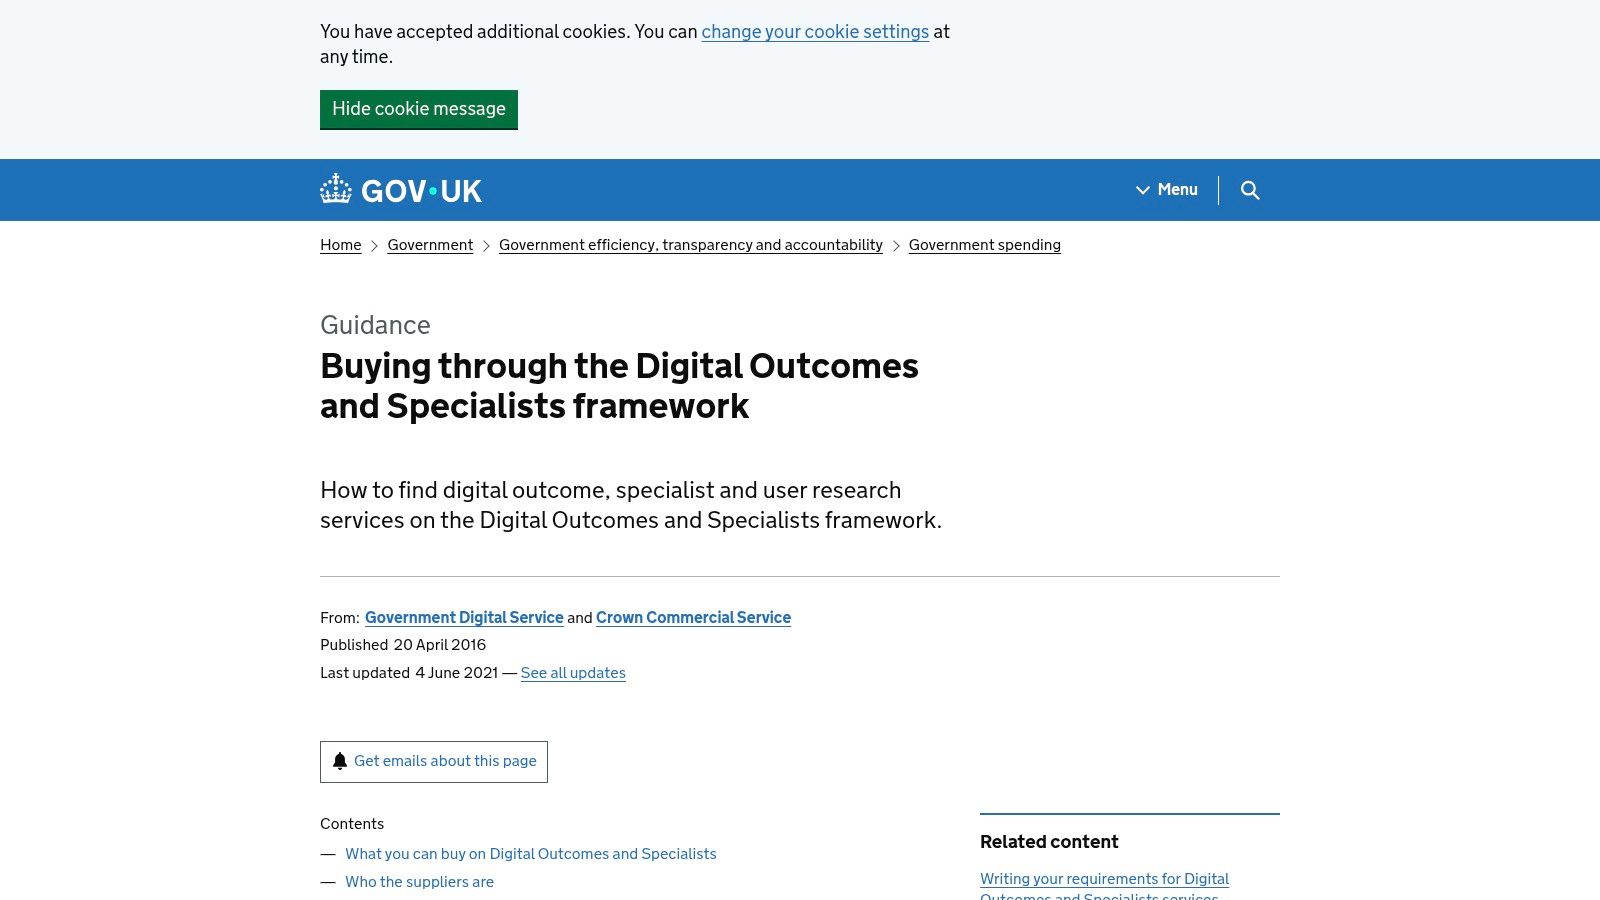Click the bell icon on Get emails button
The image size is (1600, 900).
[340, 761]
